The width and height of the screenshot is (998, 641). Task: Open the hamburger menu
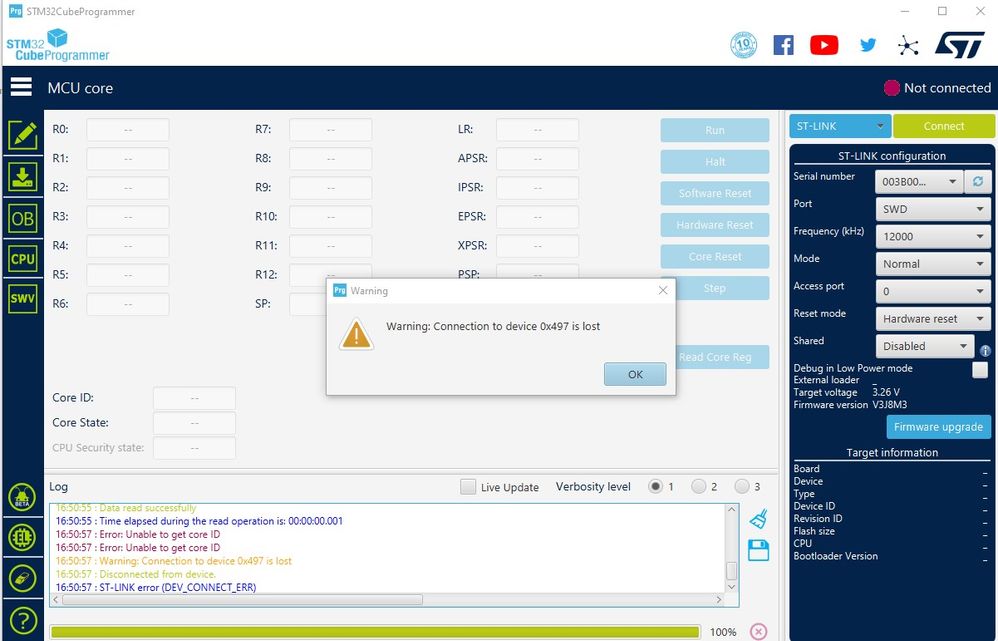tap(21, 87)
